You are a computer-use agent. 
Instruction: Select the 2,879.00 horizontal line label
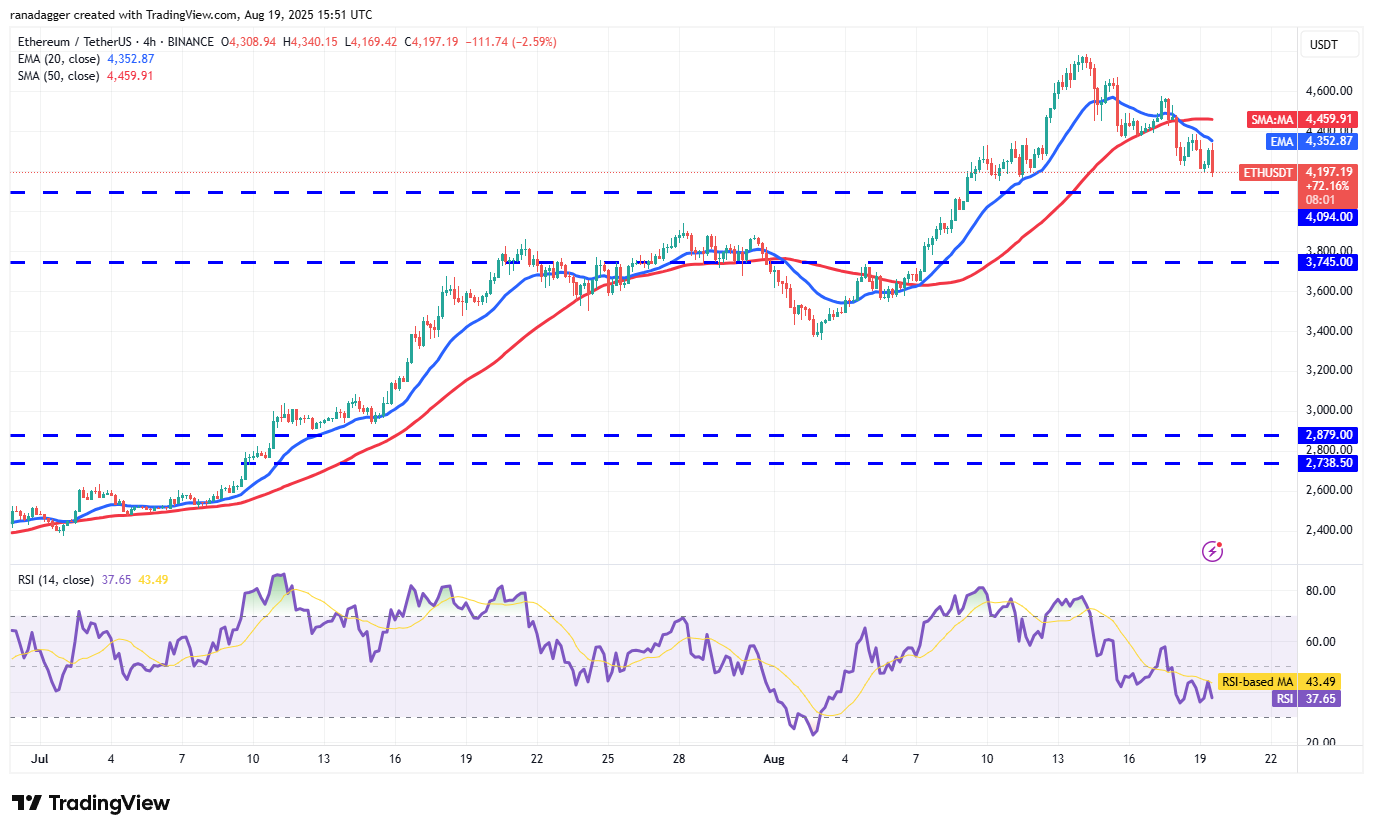[1328, 435]
